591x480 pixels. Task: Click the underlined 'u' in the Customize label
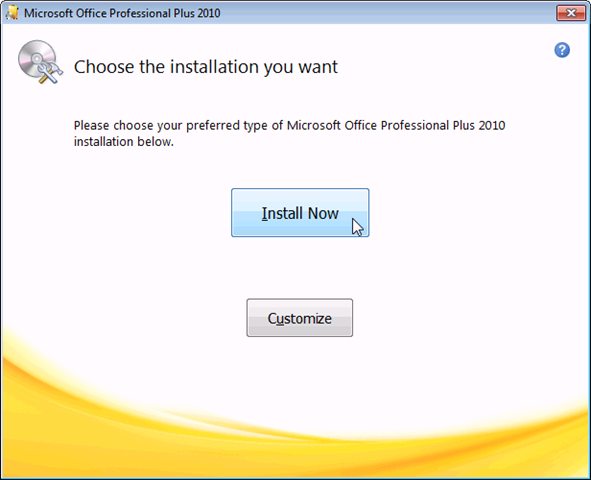[280, 319]
